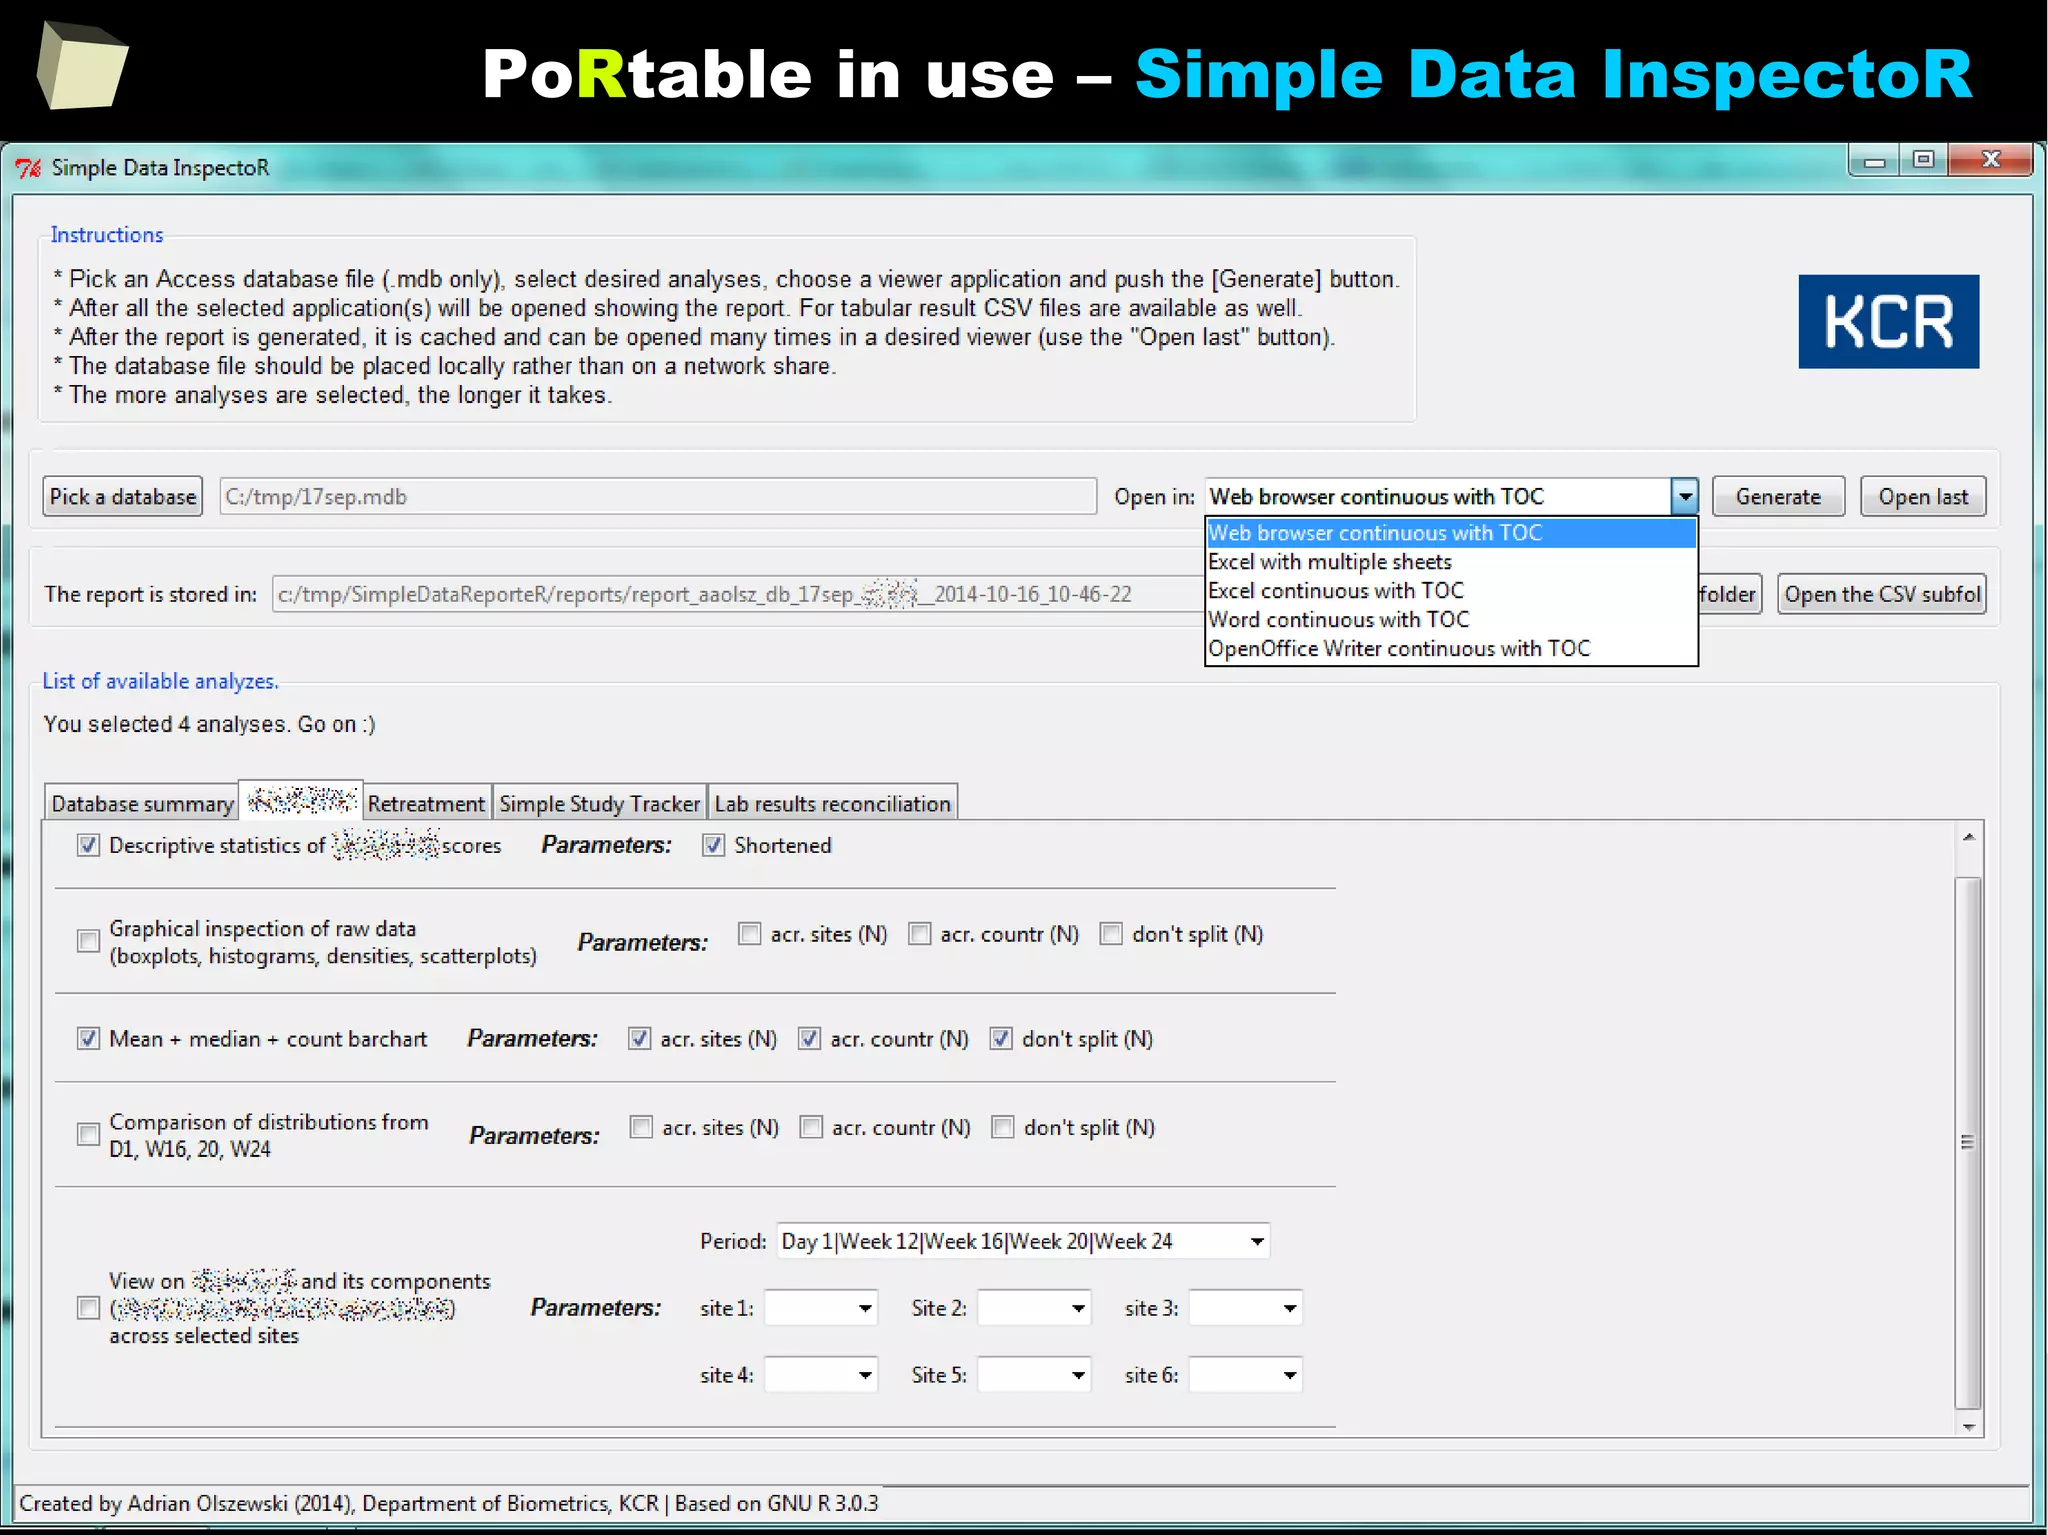
Task: Click the analyses list scroll up arrow
Action: tap(1968, 837)
